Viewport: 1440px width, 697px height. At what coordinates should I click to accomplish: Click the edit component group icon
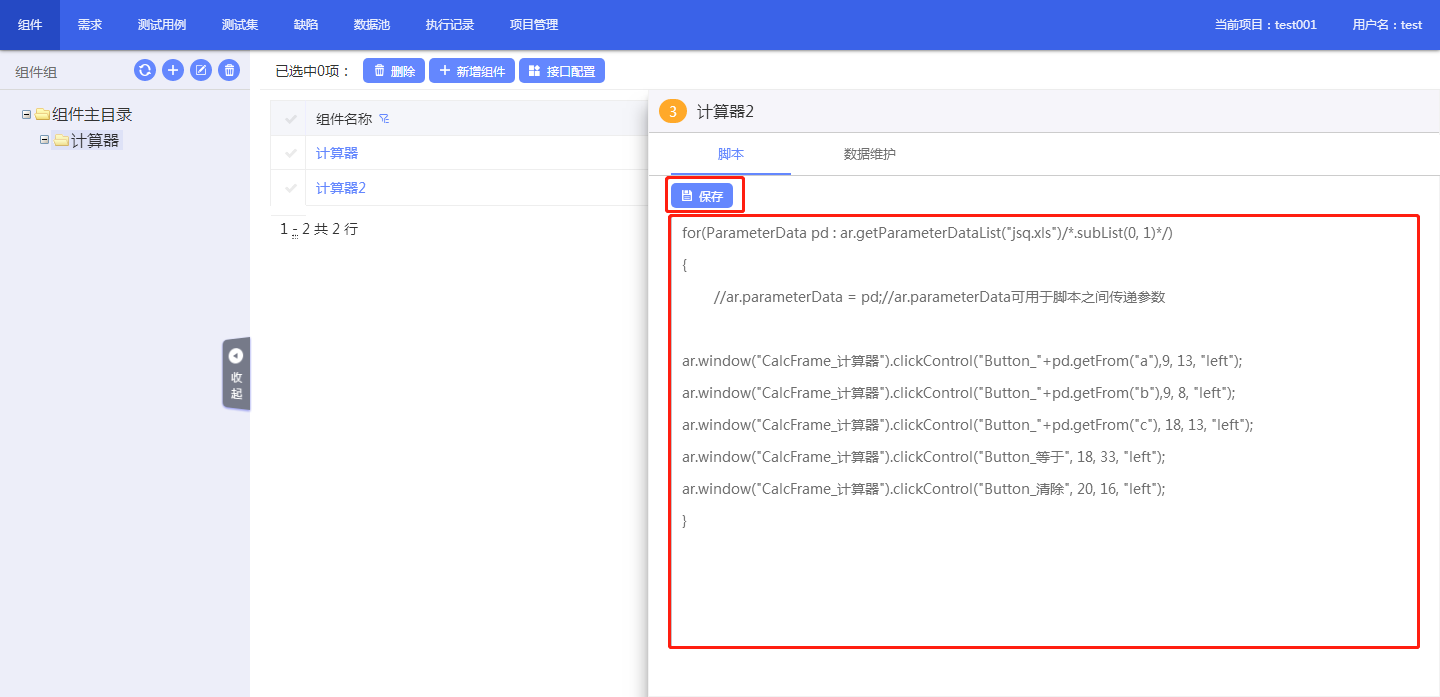[x=201, y=70]
